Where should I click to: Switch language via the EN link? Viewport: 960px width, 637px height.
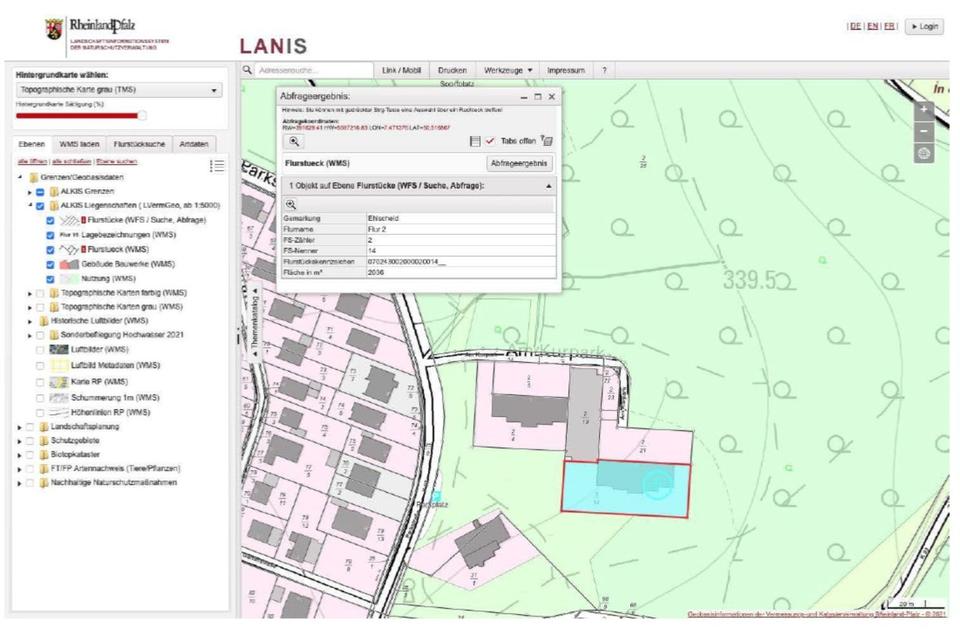[x=872, y=27]
